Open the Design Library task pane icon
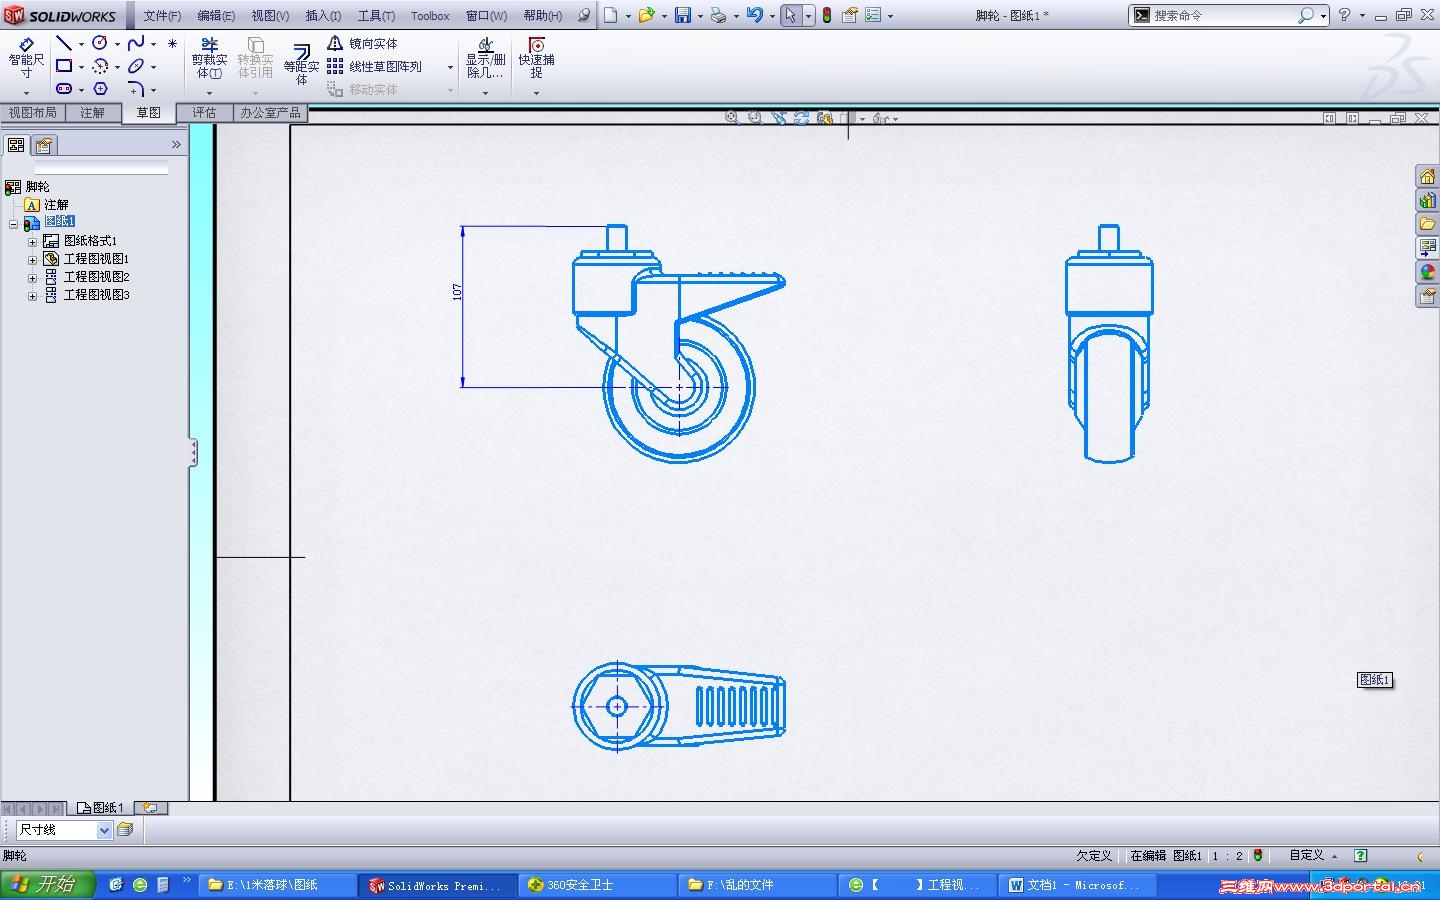 click(1427, 201)
